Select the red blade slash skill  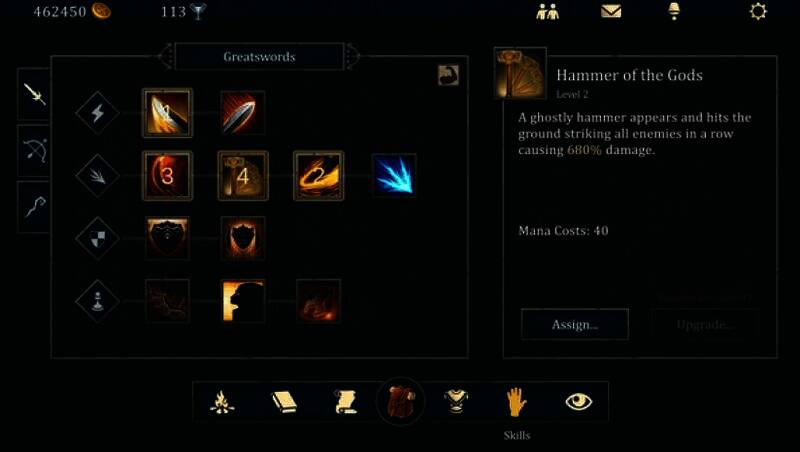243,113
